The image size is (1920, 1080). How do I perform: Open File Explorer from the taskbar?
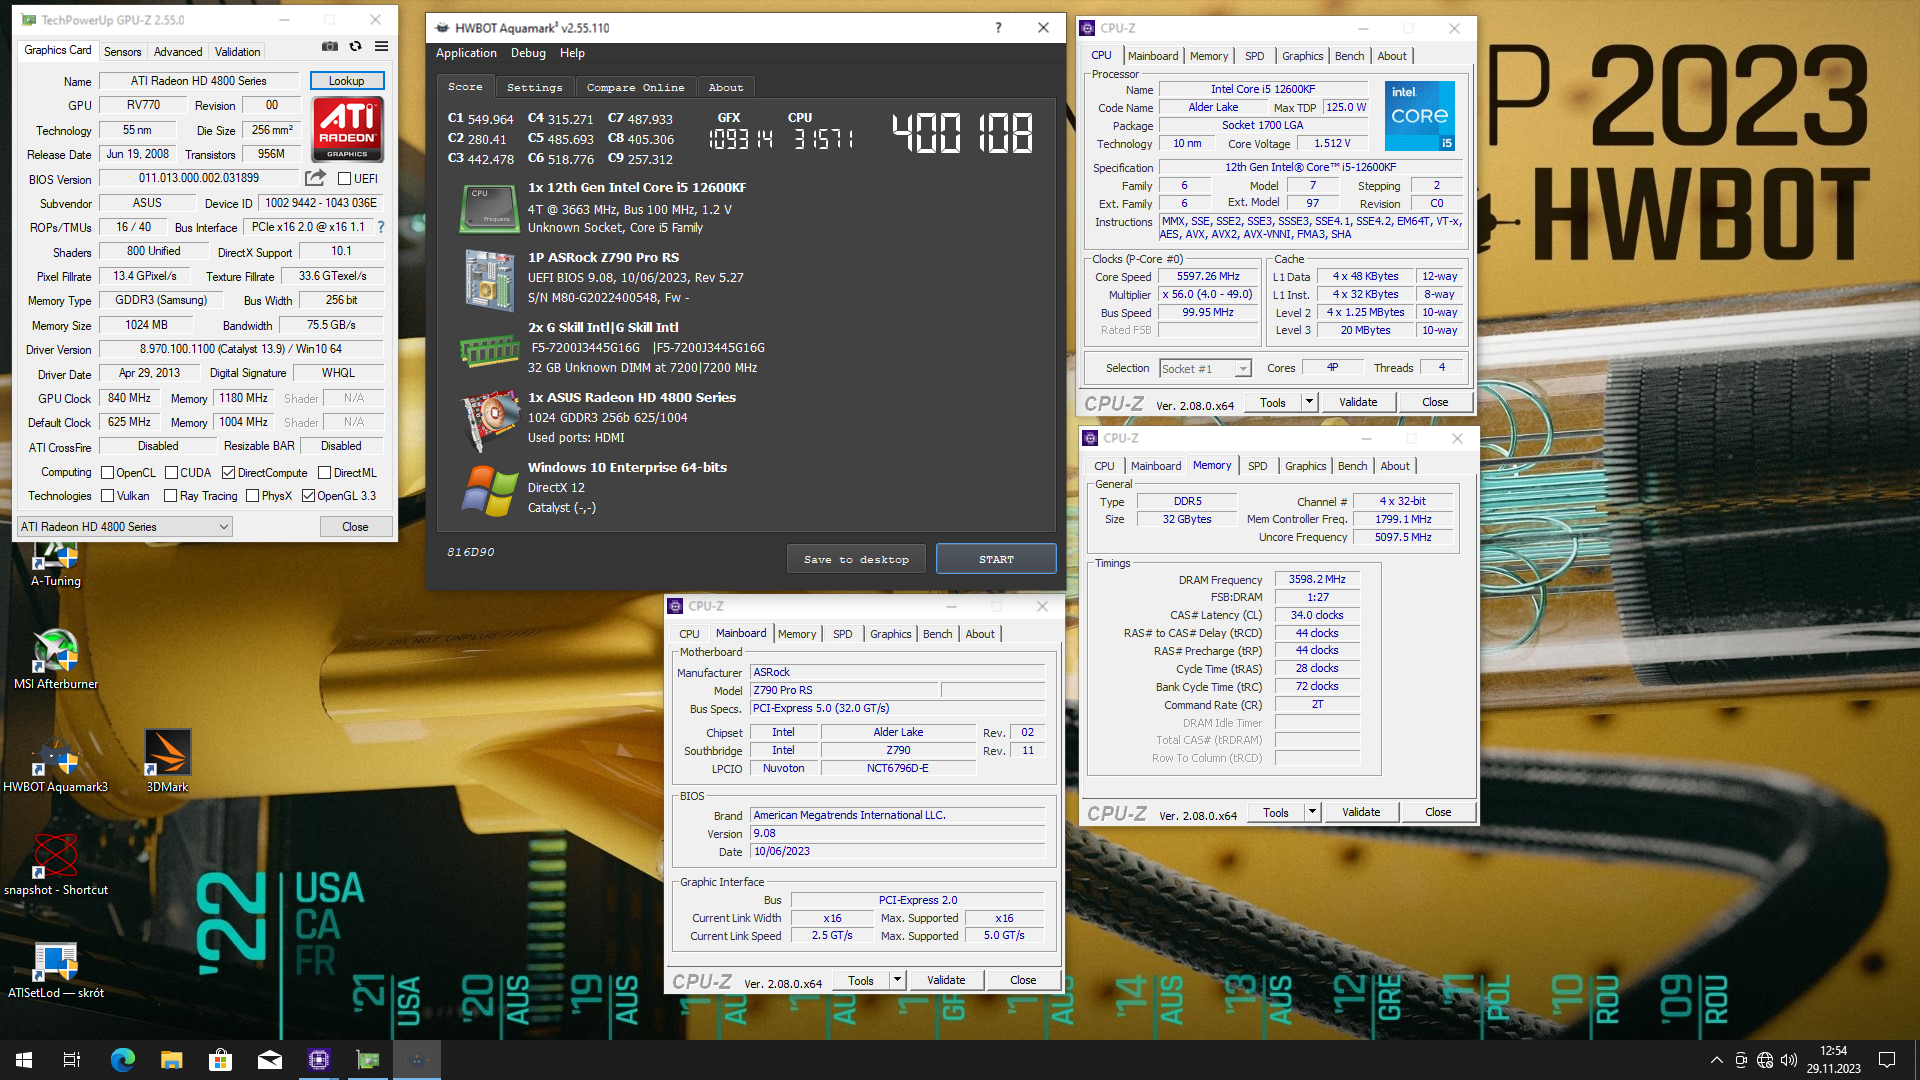point(171,1060)
